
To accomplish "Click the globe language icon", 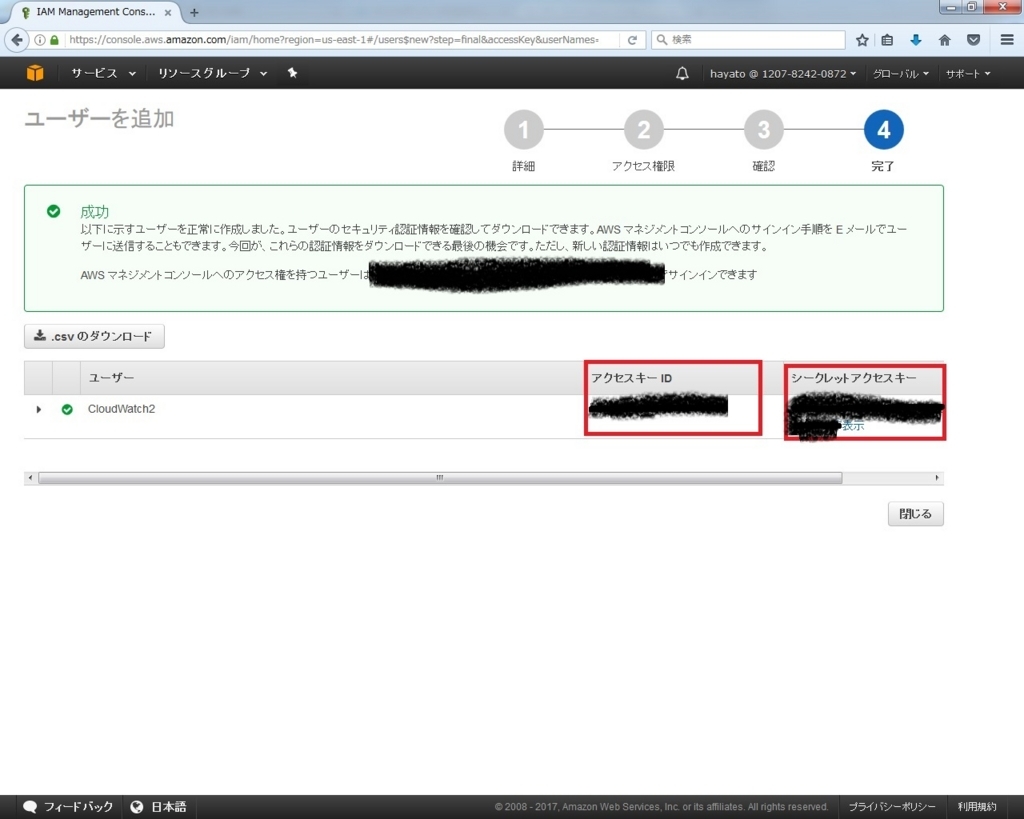I will click(x=136, y=807).
